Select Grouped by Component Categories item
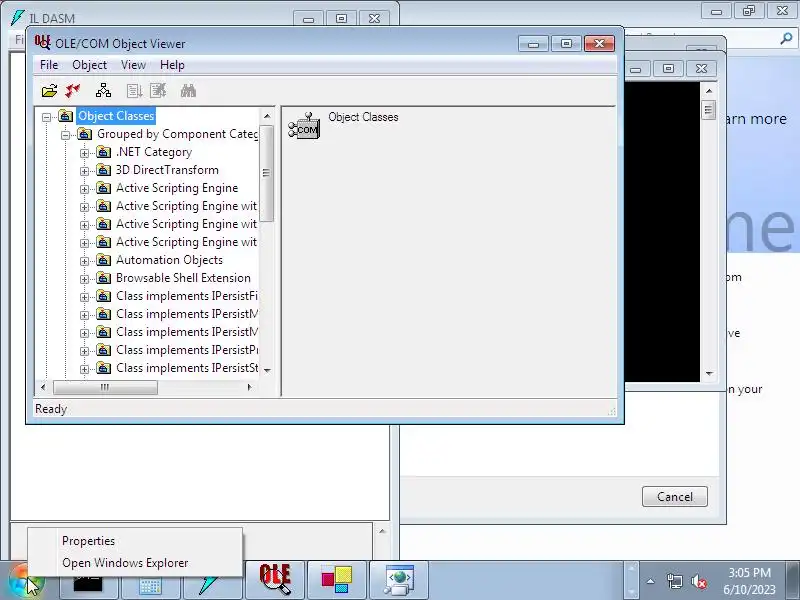 click(178, 134)
